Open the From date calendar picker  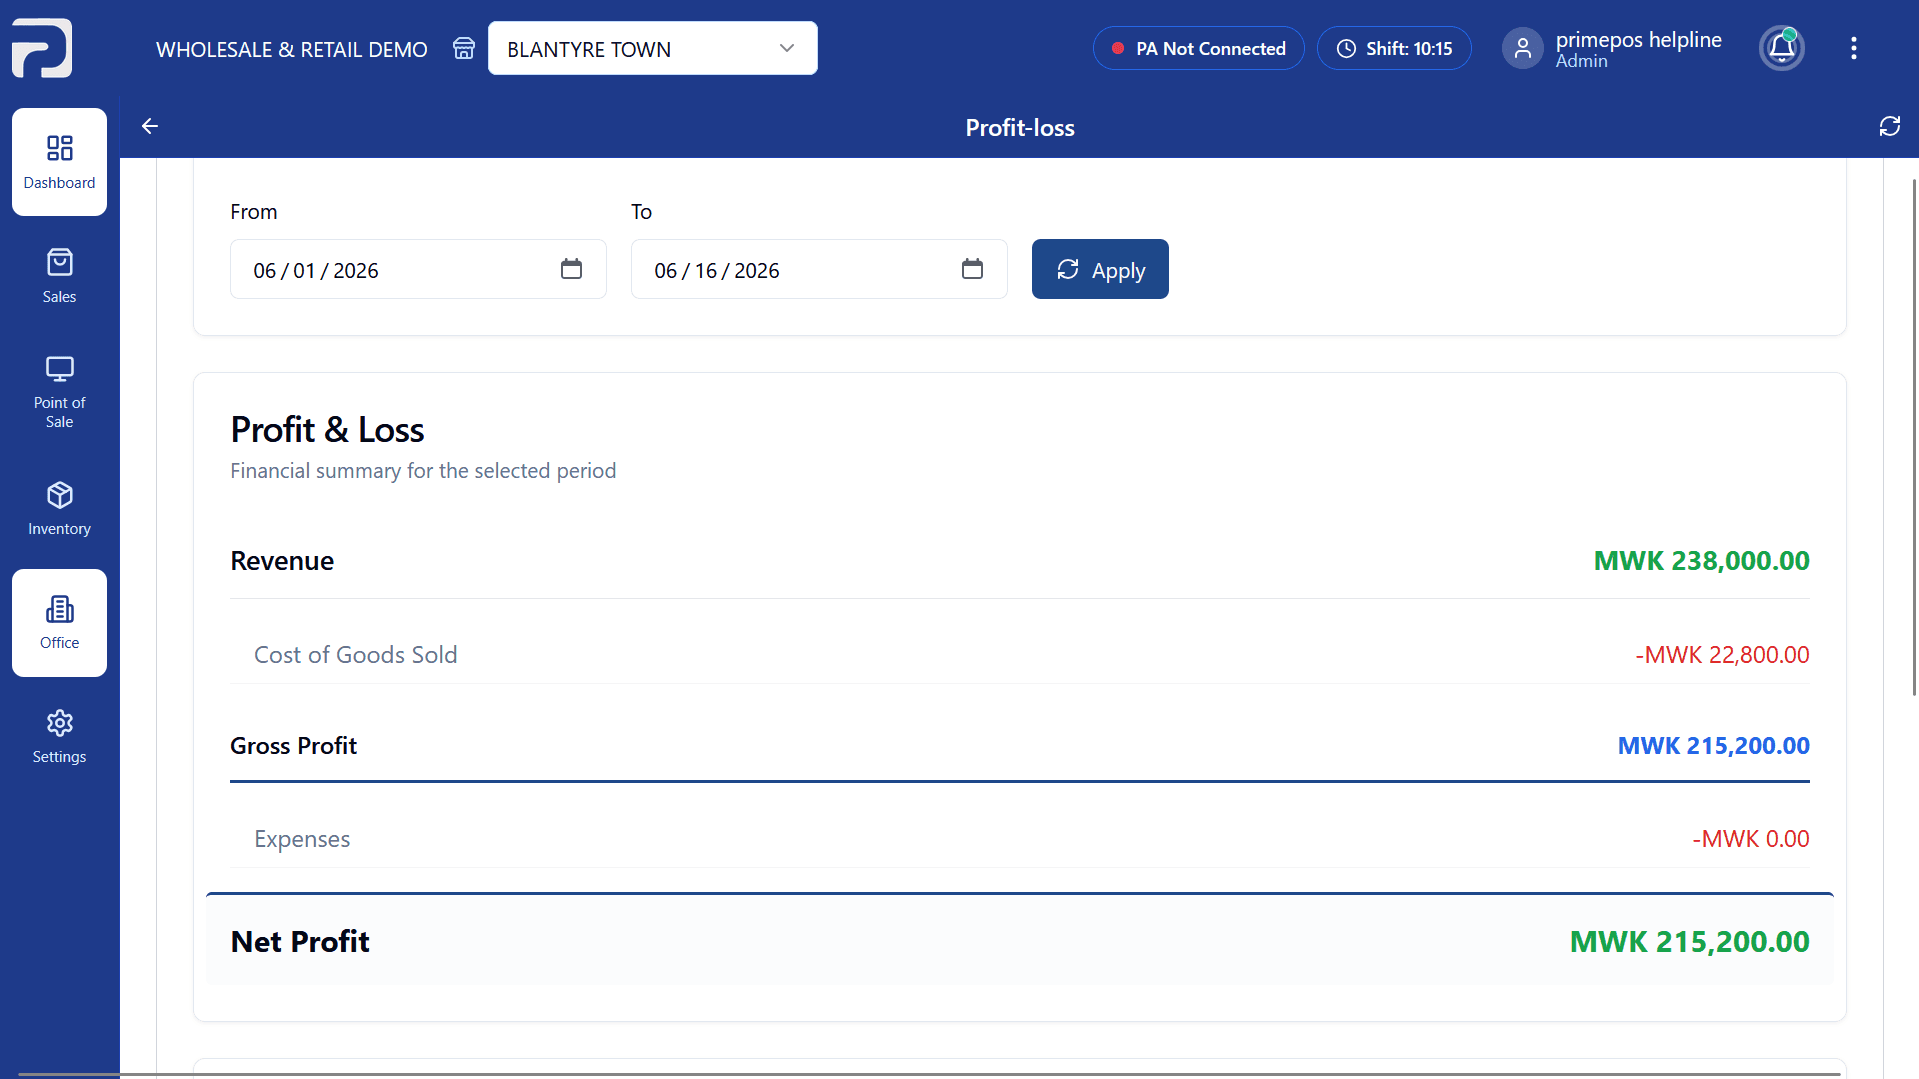tap(571, 269)
